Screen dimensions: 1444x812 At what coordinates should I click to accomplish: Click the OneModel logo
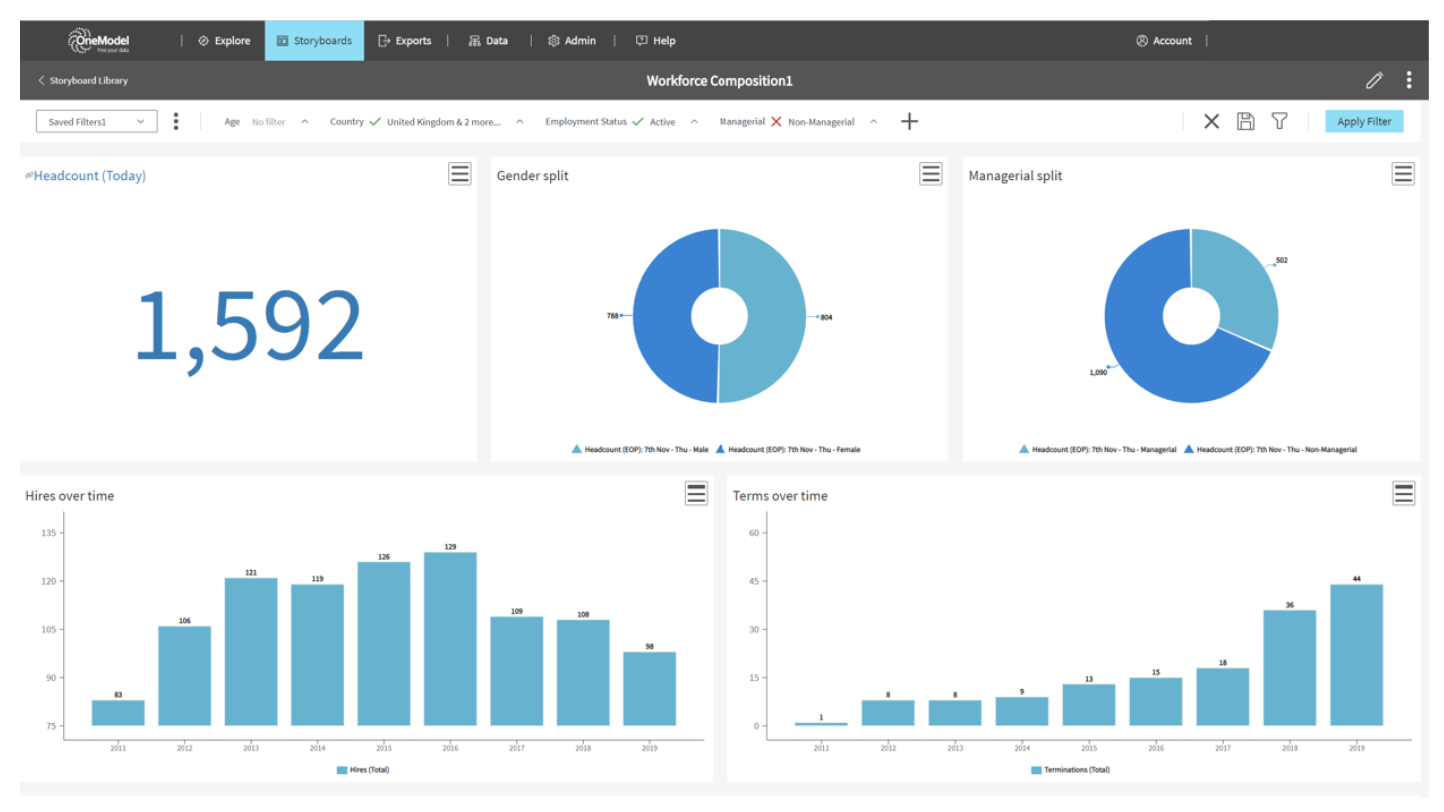(x=98, y=41)
